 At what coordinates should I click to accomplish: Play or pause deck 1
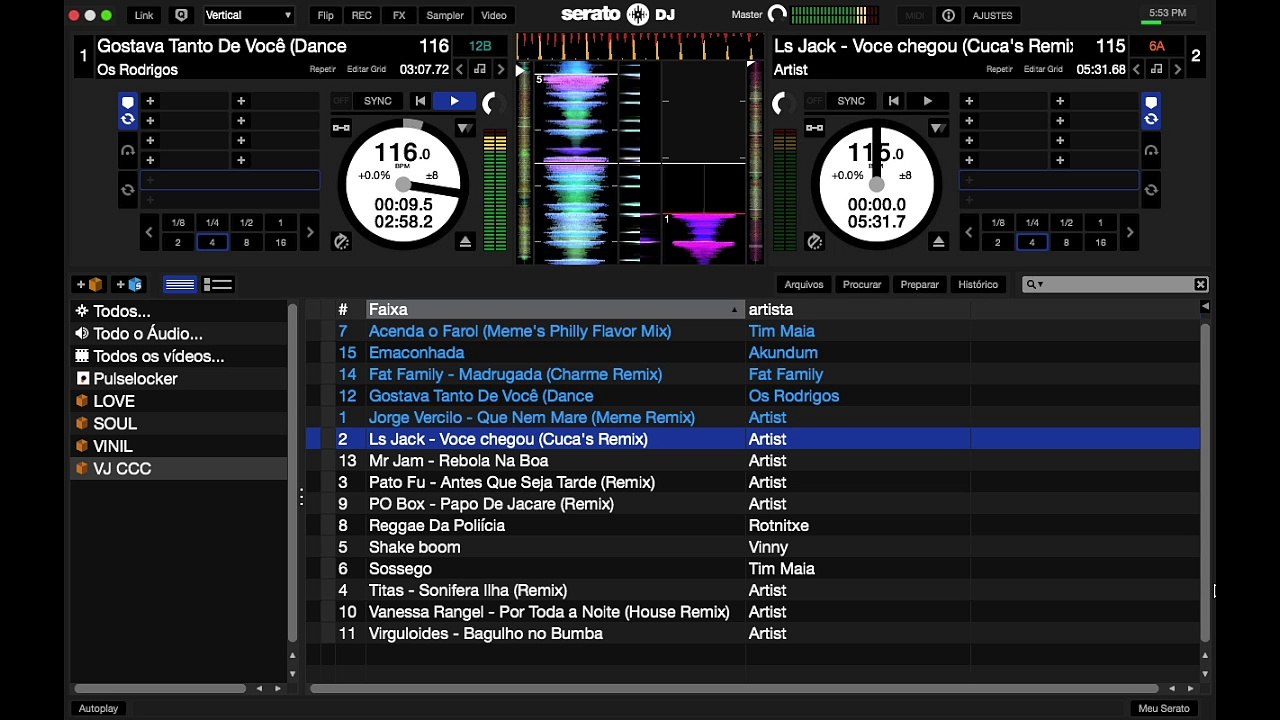click(x=455, y=101)
